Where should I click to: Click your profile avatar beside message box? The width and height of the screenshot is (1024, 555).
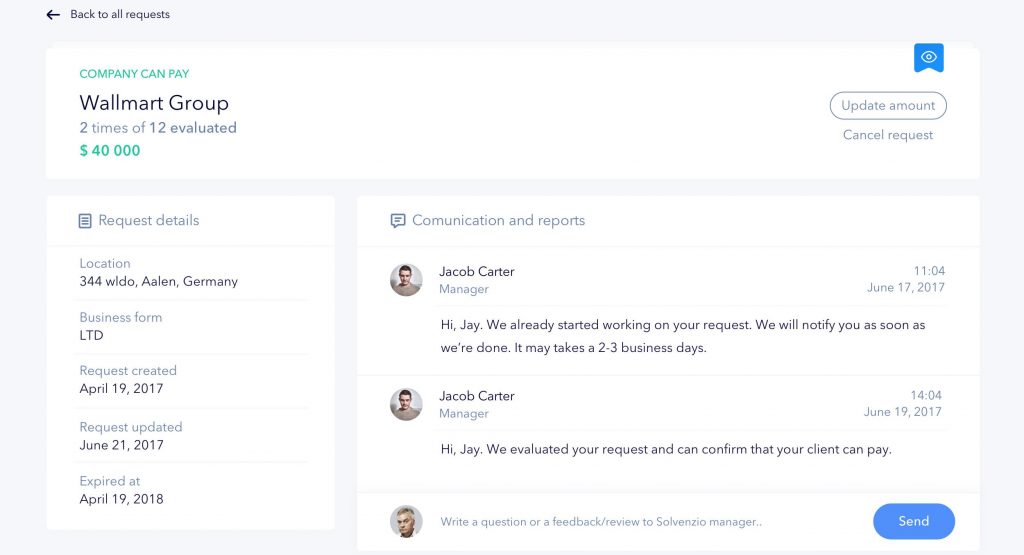pyautogui.click(x=406, y=522)
